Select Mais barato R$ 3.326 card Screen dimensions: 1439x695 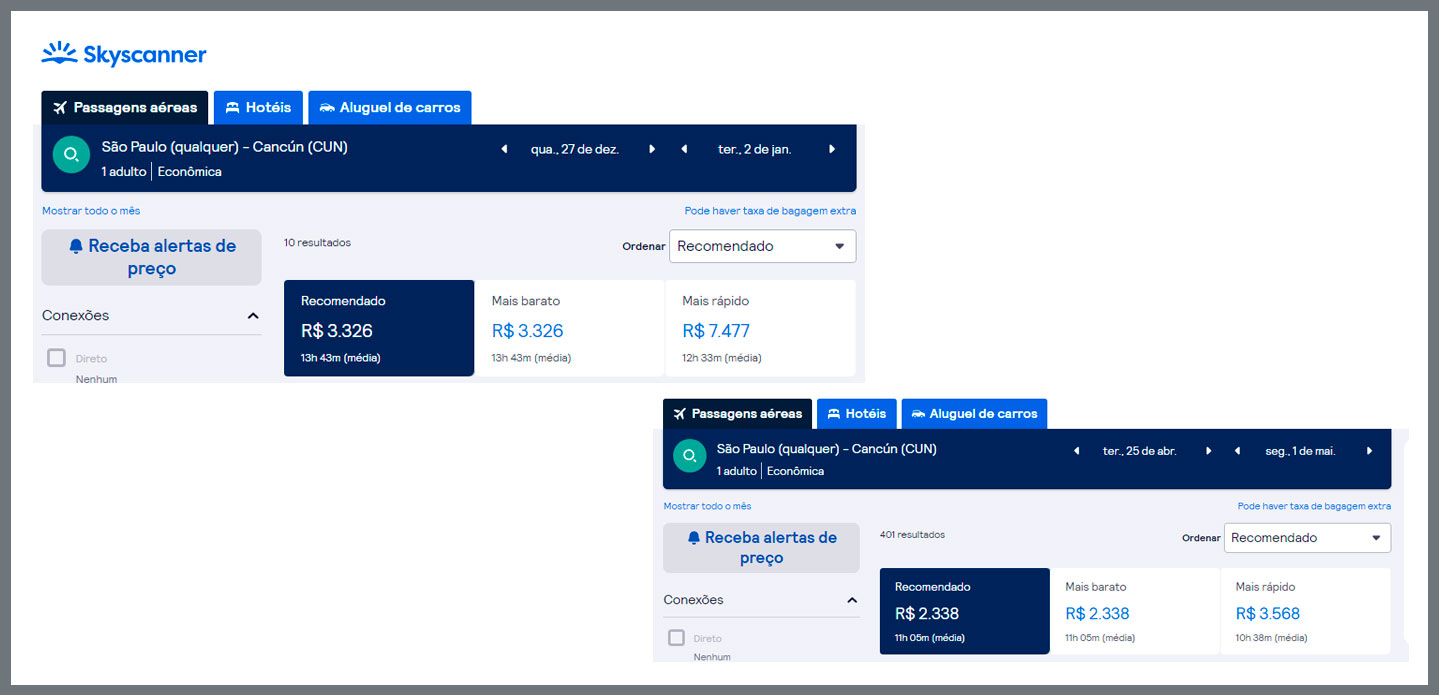pyautogui.click(x=569, y=328)
